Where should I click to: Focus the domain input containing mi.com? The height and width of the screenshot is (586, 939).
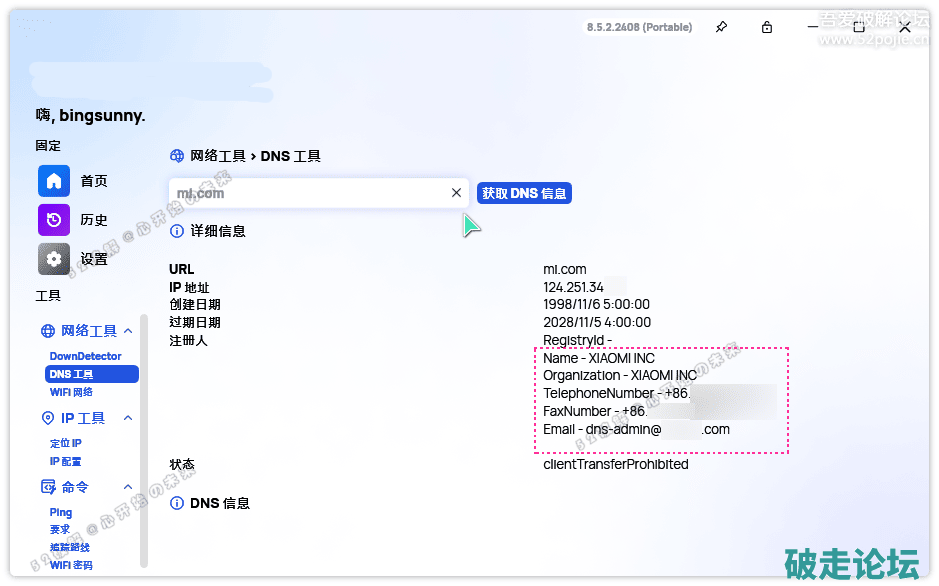pyautogui.click(x=305, y=193)
